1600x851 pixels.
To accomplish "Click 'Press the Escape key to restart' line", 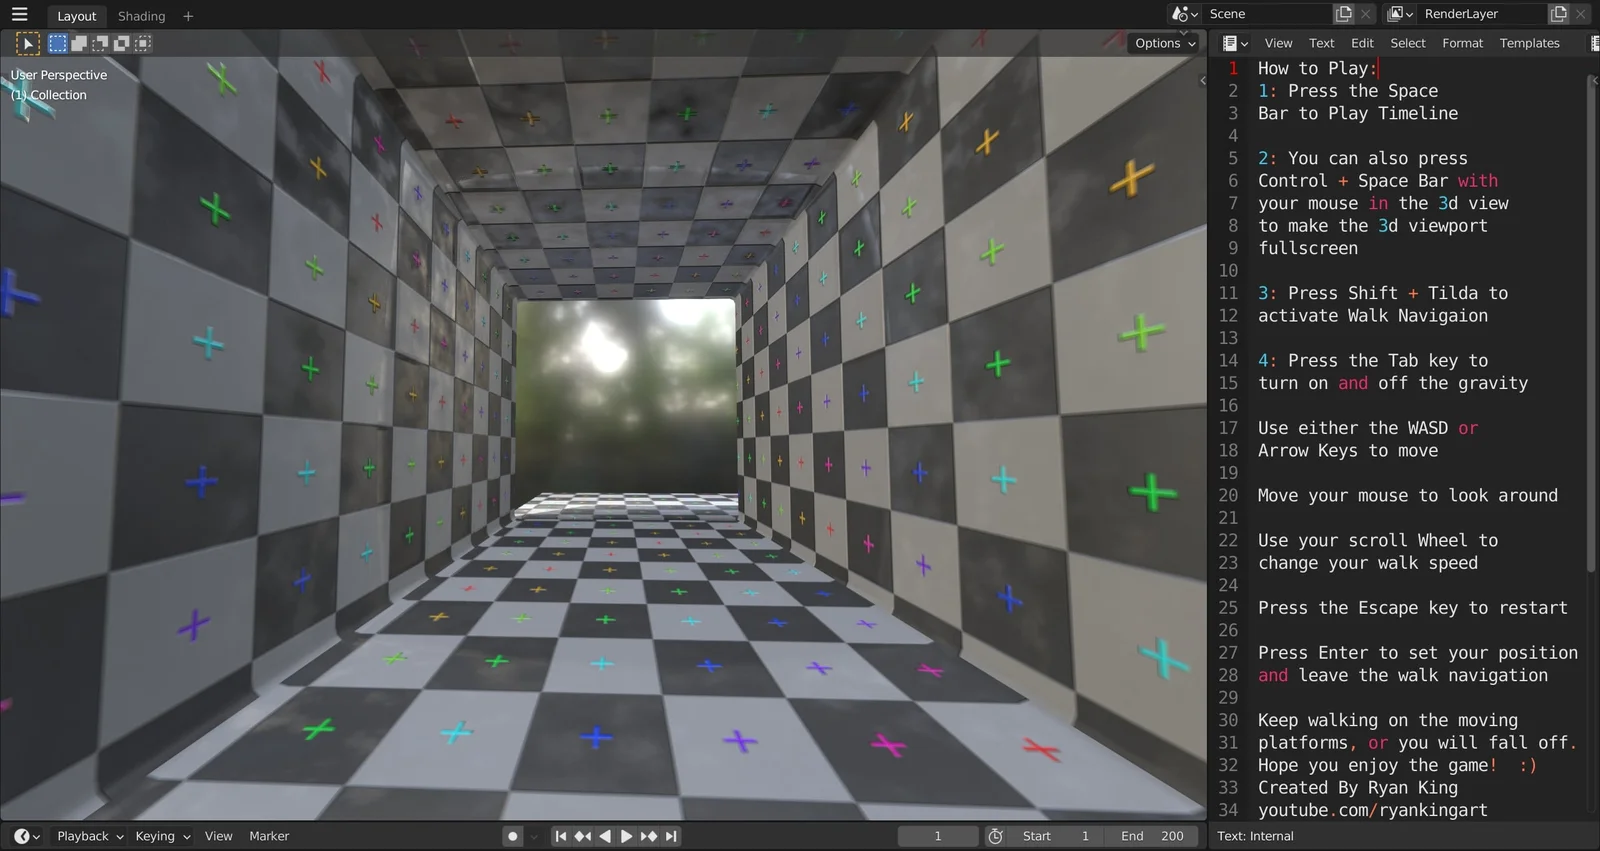I will tap(1413, 608).
